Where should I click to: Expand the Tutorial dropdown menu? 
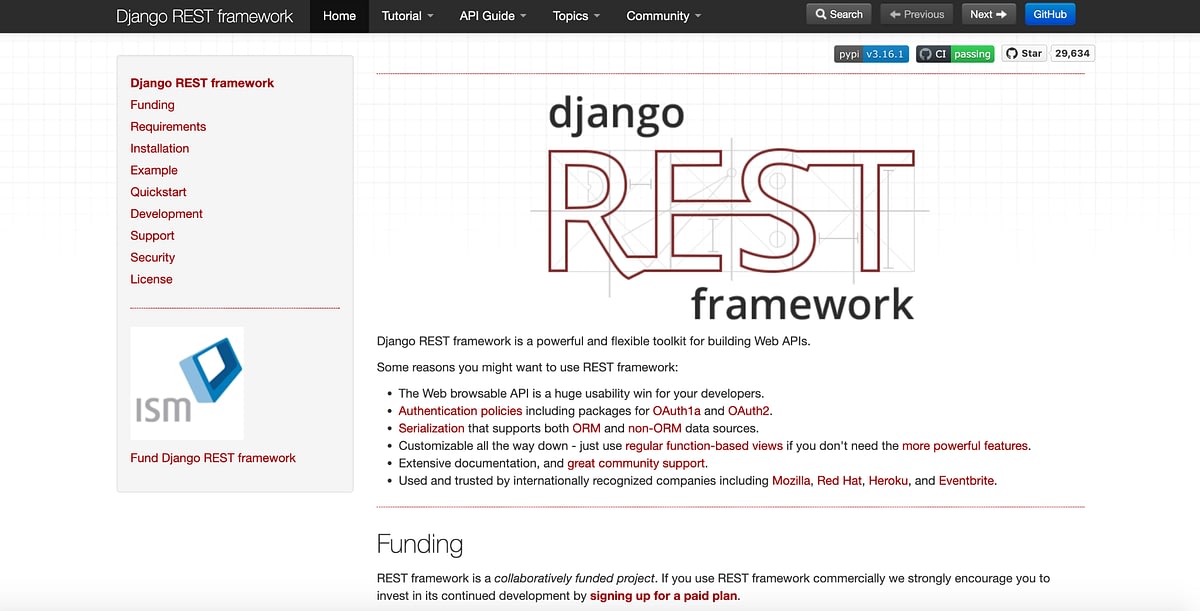pyautogui.click(x=407, y=16)
